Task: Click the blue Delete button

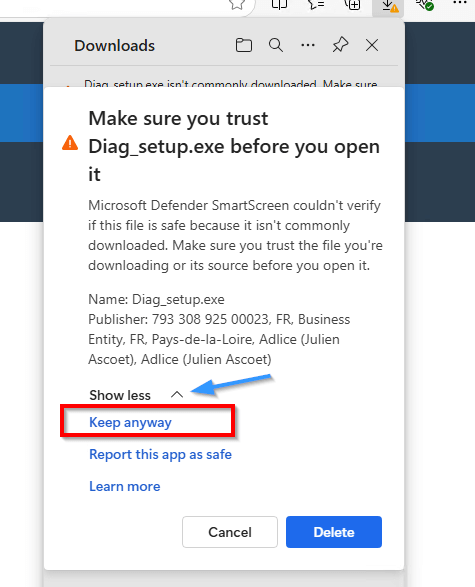Action: [x=334, y=532]
